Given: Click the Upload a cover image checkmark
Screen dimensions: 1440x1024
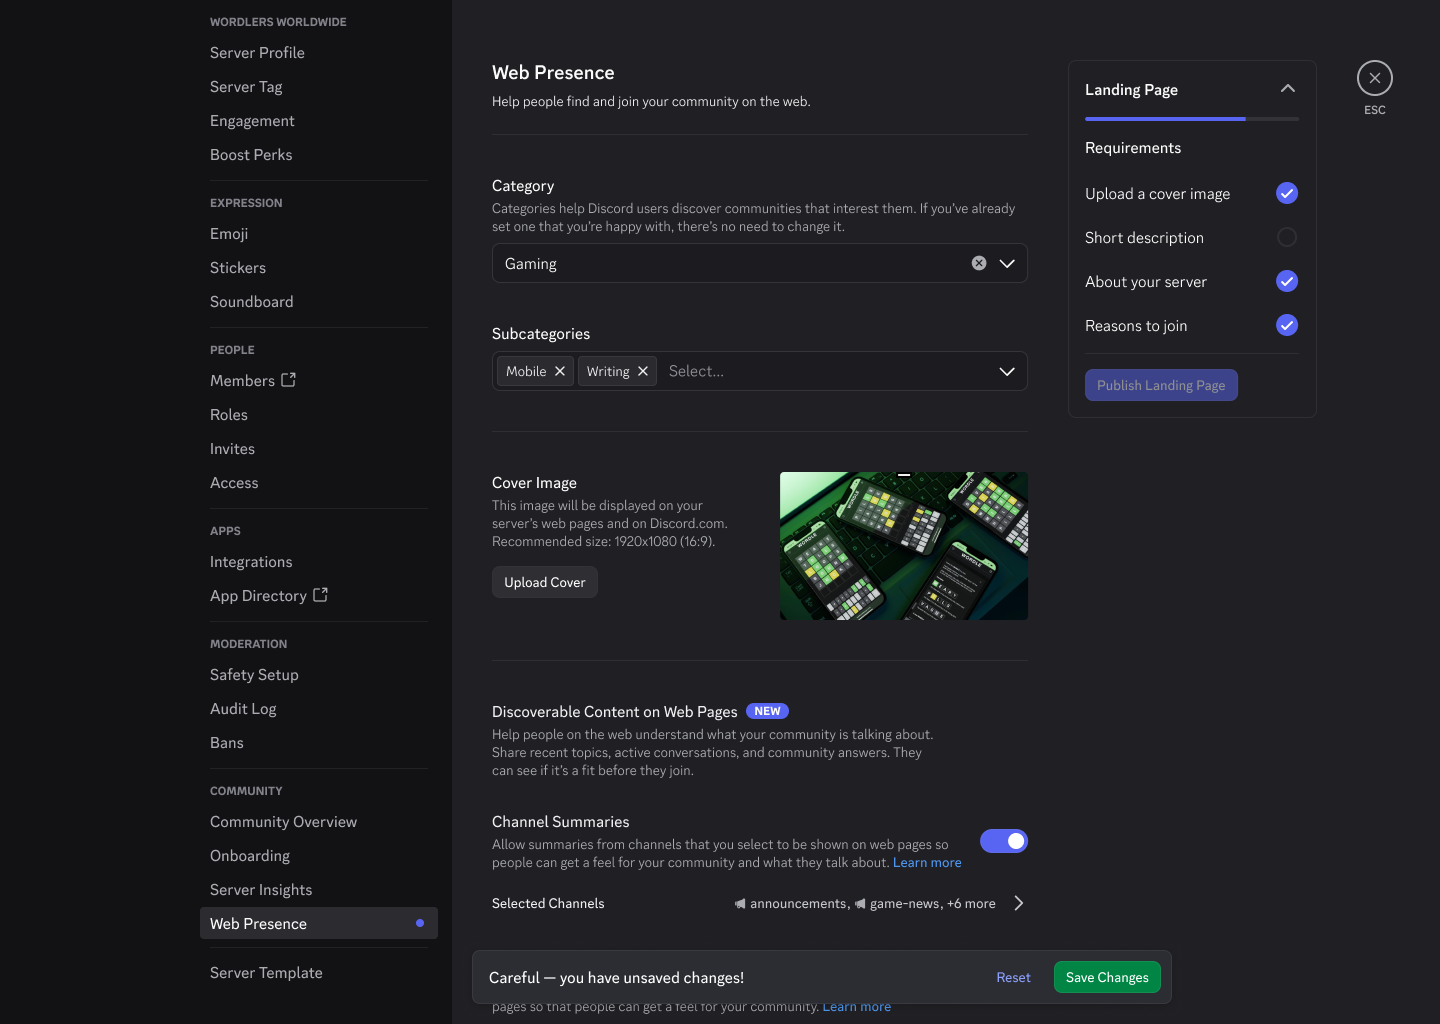Looking at the screenshot, I should point(1287,193).
